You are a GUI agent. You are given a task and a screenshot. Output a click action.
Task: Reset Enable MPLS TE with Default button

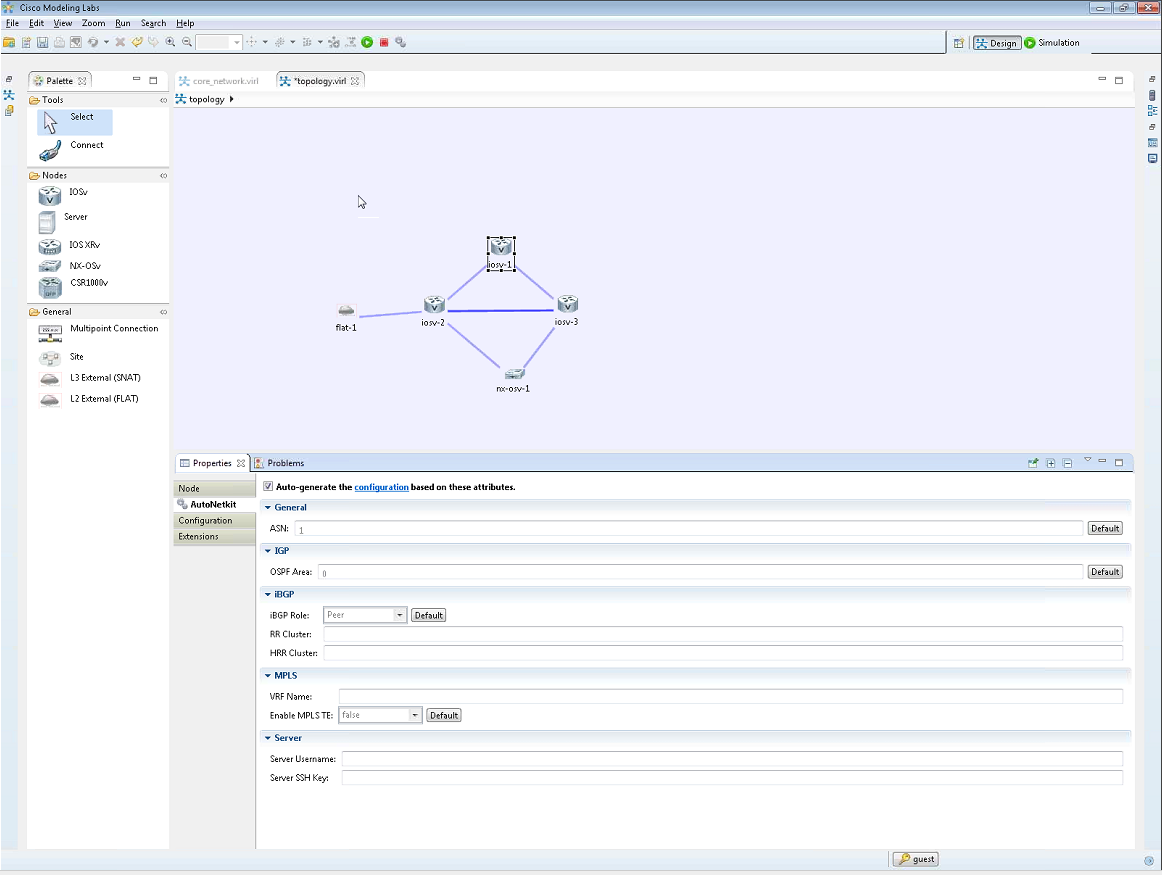tap(444, 715)
